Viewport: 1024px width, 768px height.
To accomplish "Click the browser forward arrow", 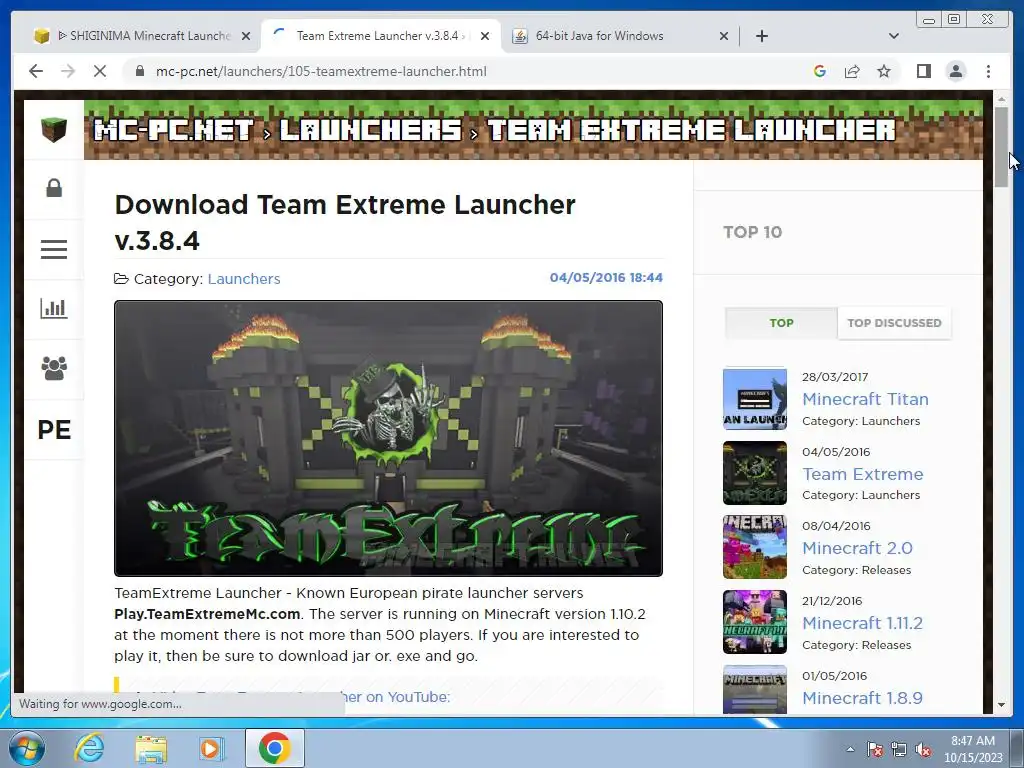I will coord(68,71).
